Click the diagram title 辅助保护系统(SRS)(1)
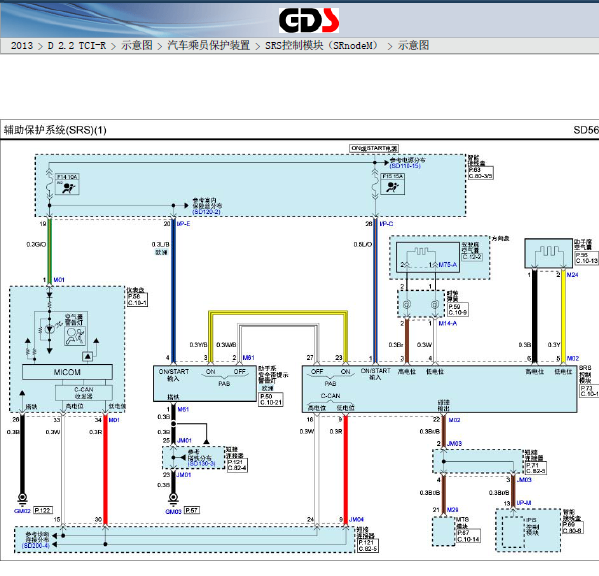This screenshot has width=599, height=576. click(55, 130)
